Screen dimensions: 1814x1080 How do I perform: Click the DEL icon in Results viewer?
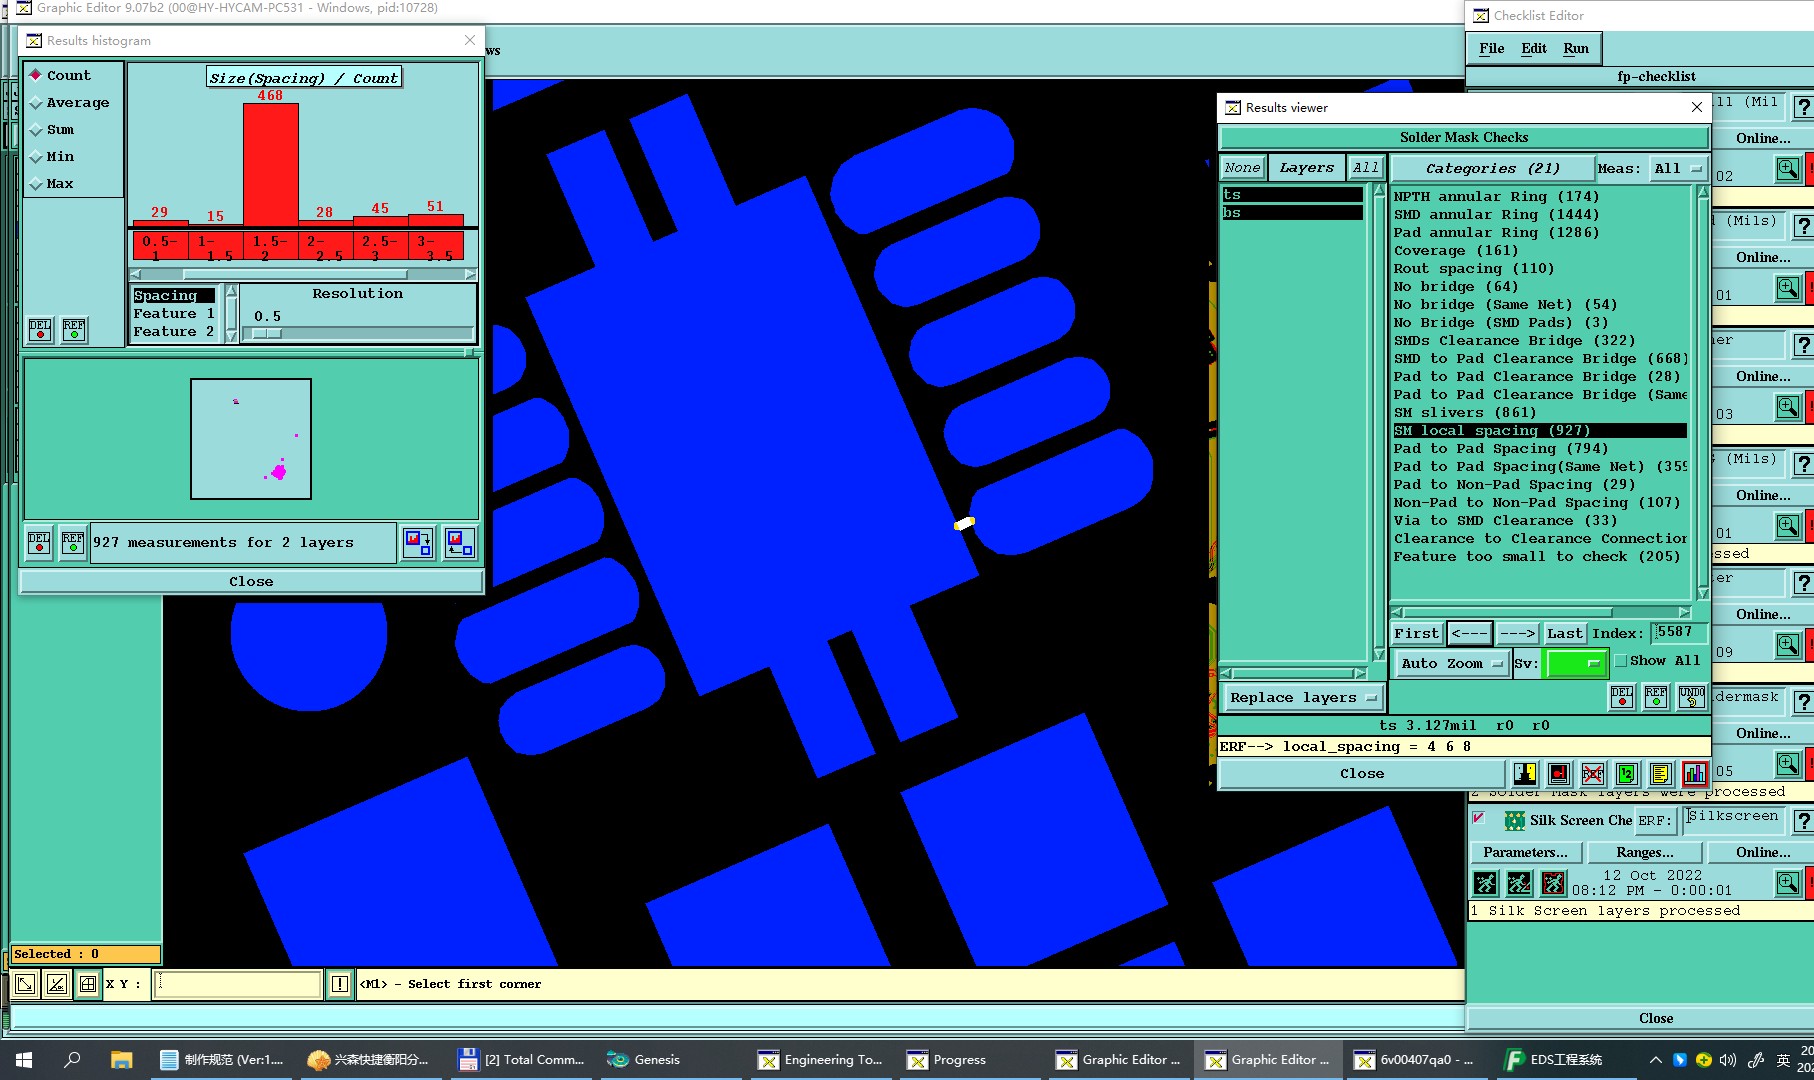(1622, 697)
